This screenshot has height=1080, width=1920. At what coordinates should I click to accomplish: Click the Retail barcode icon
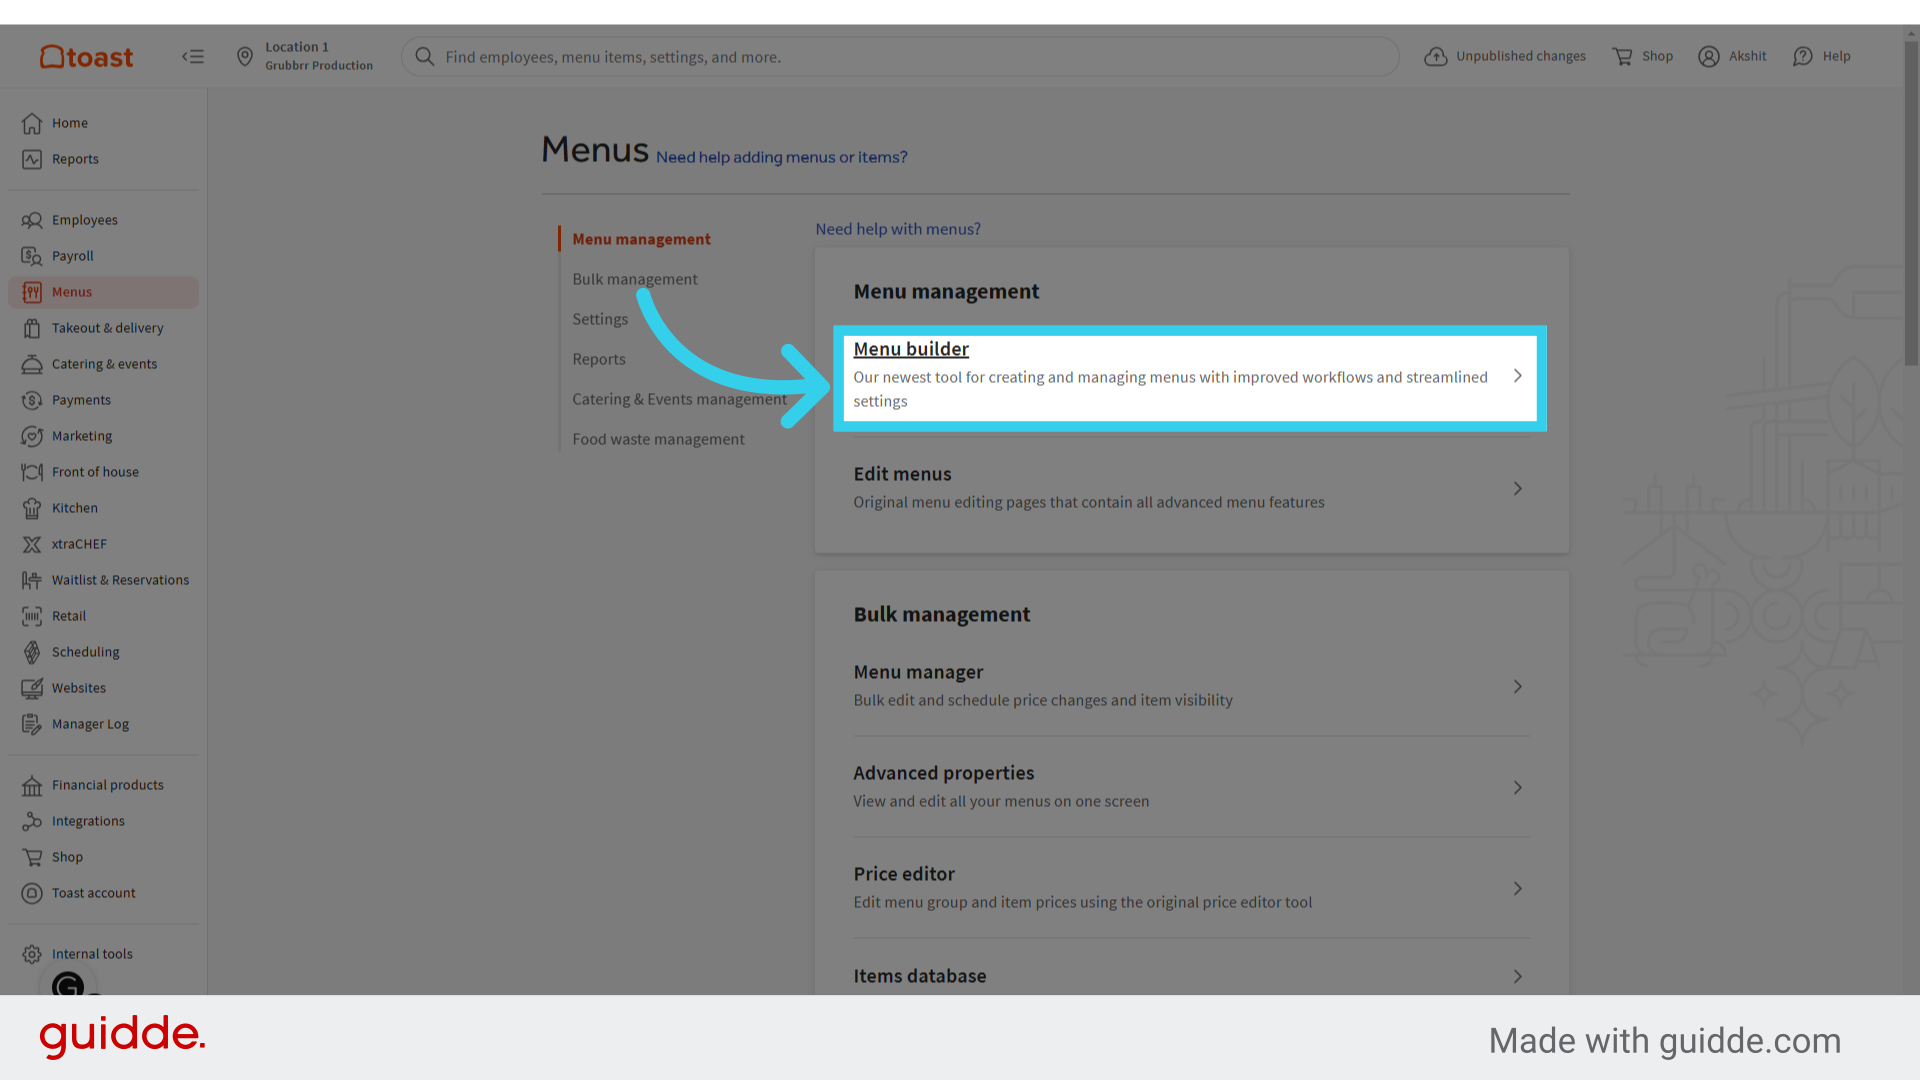(32, 616)
